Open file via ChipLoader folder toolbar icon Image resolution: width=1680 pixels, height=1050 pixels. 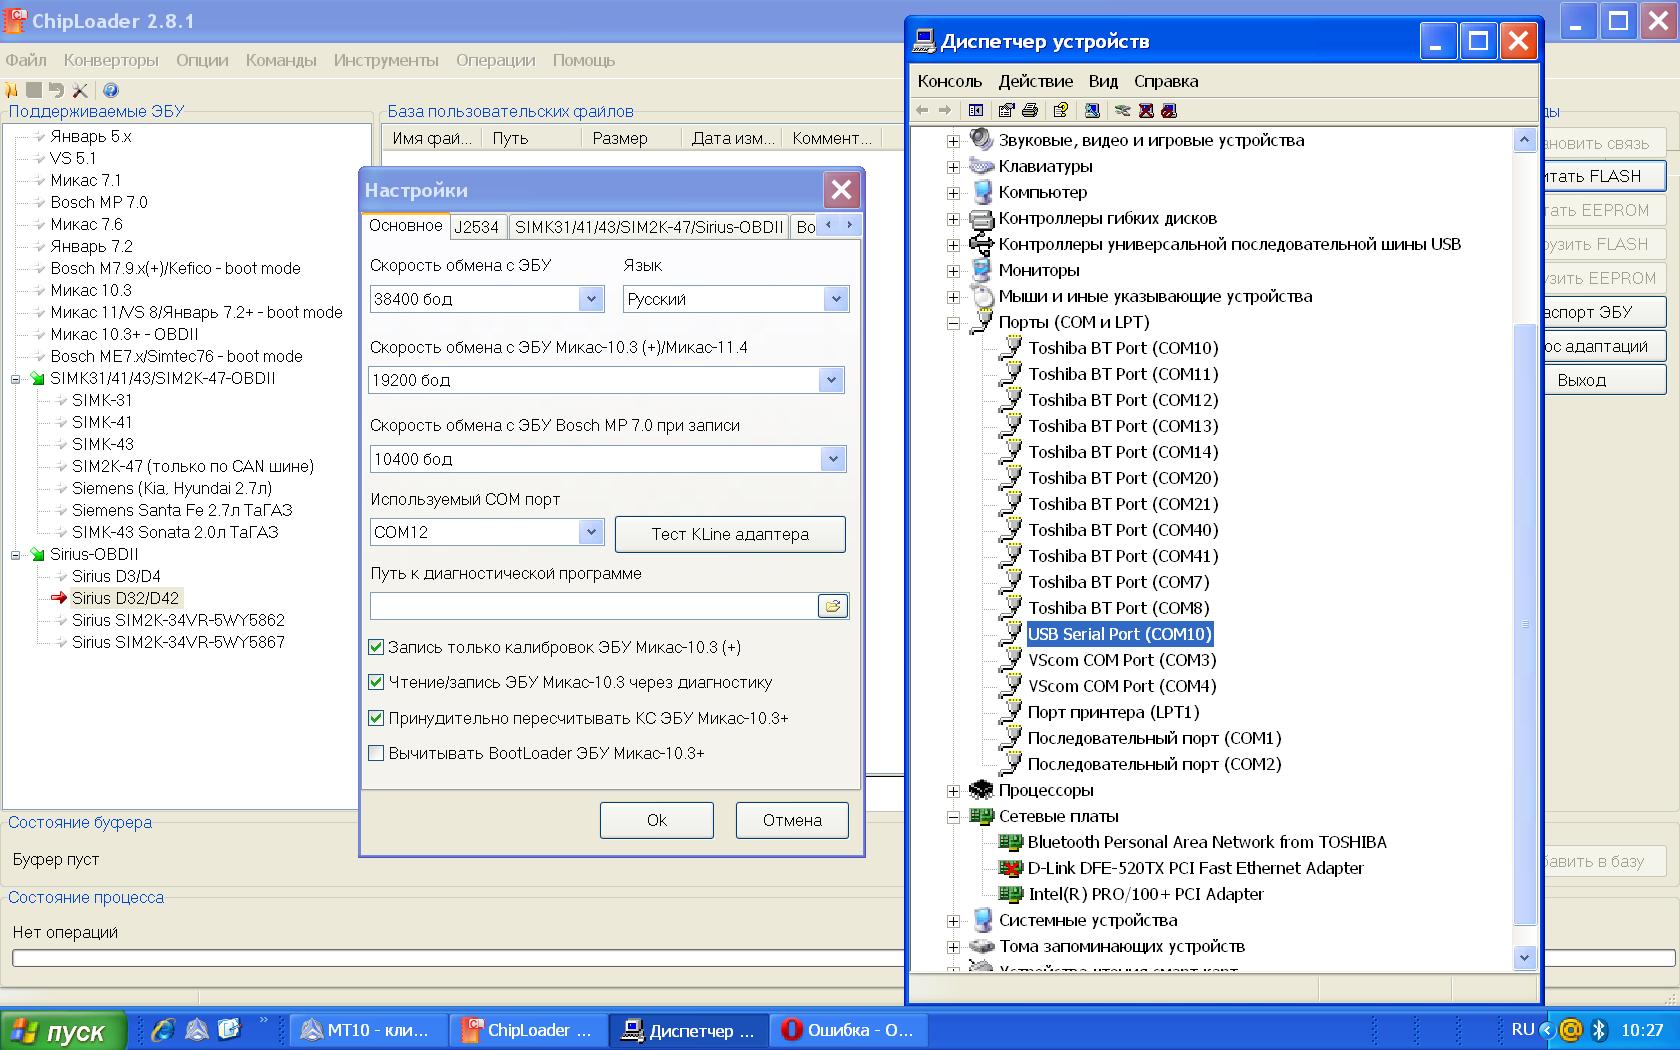pos(12,90)
